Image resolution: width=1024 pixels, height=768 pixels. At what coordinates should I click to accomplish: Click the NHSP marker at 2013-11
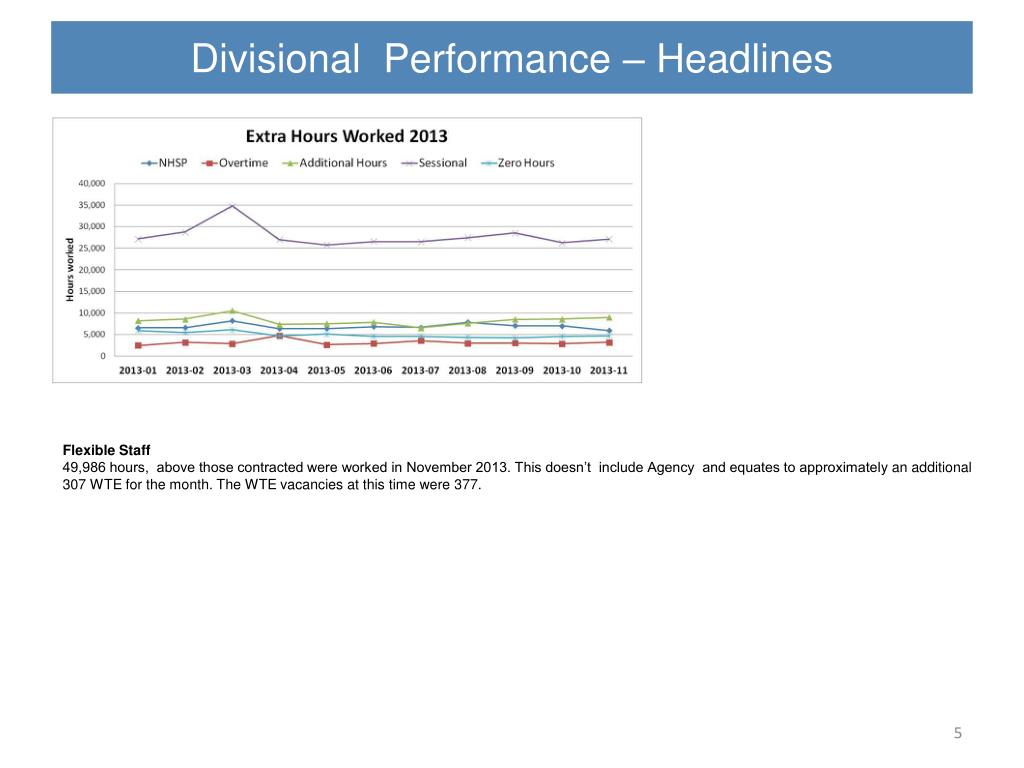609,330
